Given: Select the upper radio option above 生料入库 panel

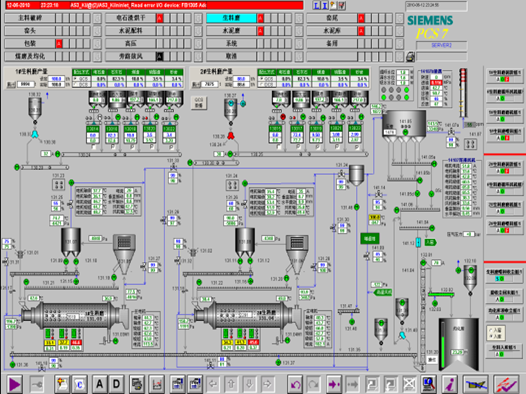Looking at the screenshot, I should tap(491, 330).
